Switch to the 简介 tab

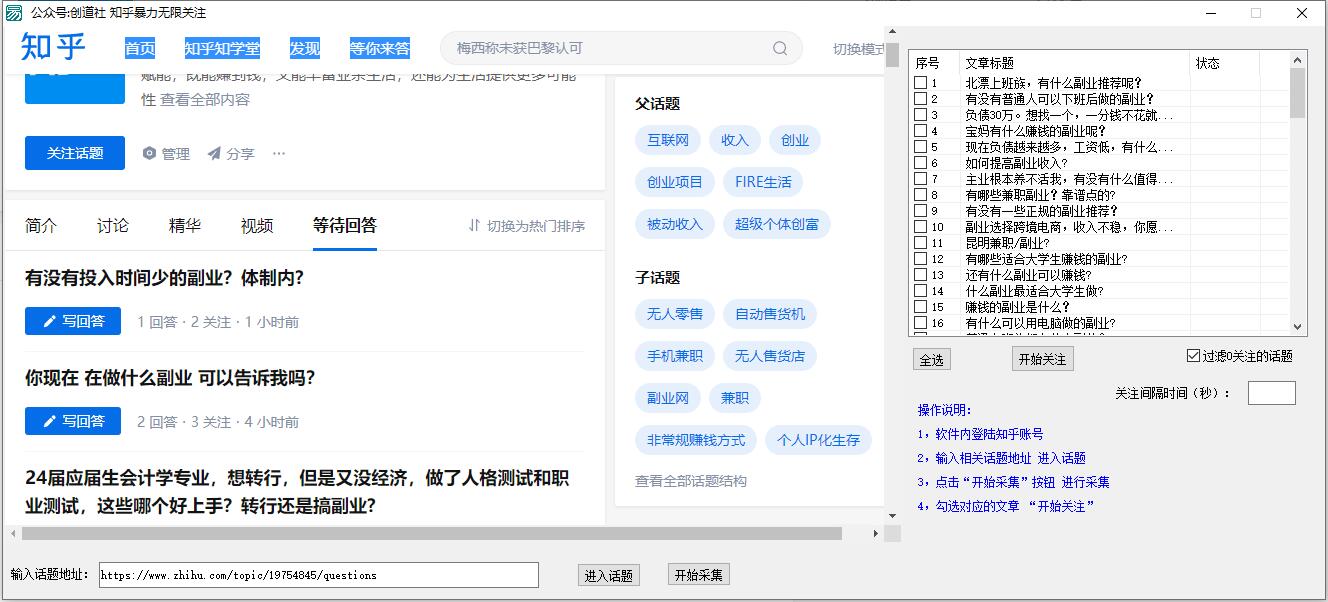click(x=41, y=226)
